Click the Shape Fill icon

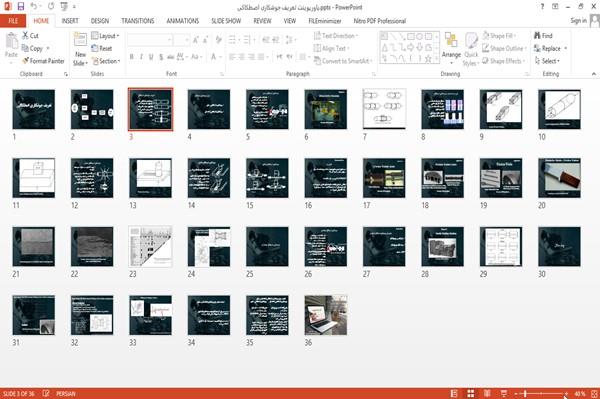pos(486,36)
